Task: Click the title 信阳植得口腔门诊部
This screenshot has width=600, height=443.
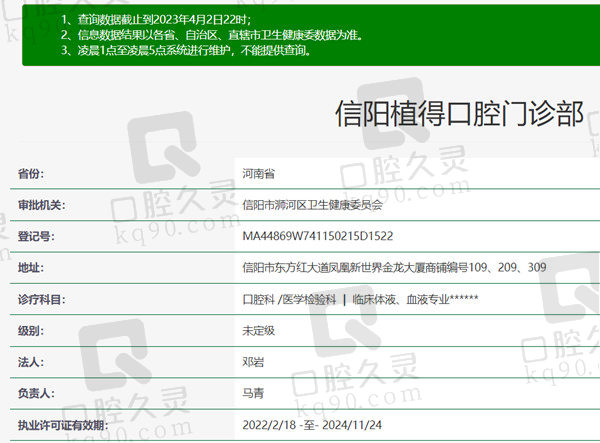Action: coord(459,114)
